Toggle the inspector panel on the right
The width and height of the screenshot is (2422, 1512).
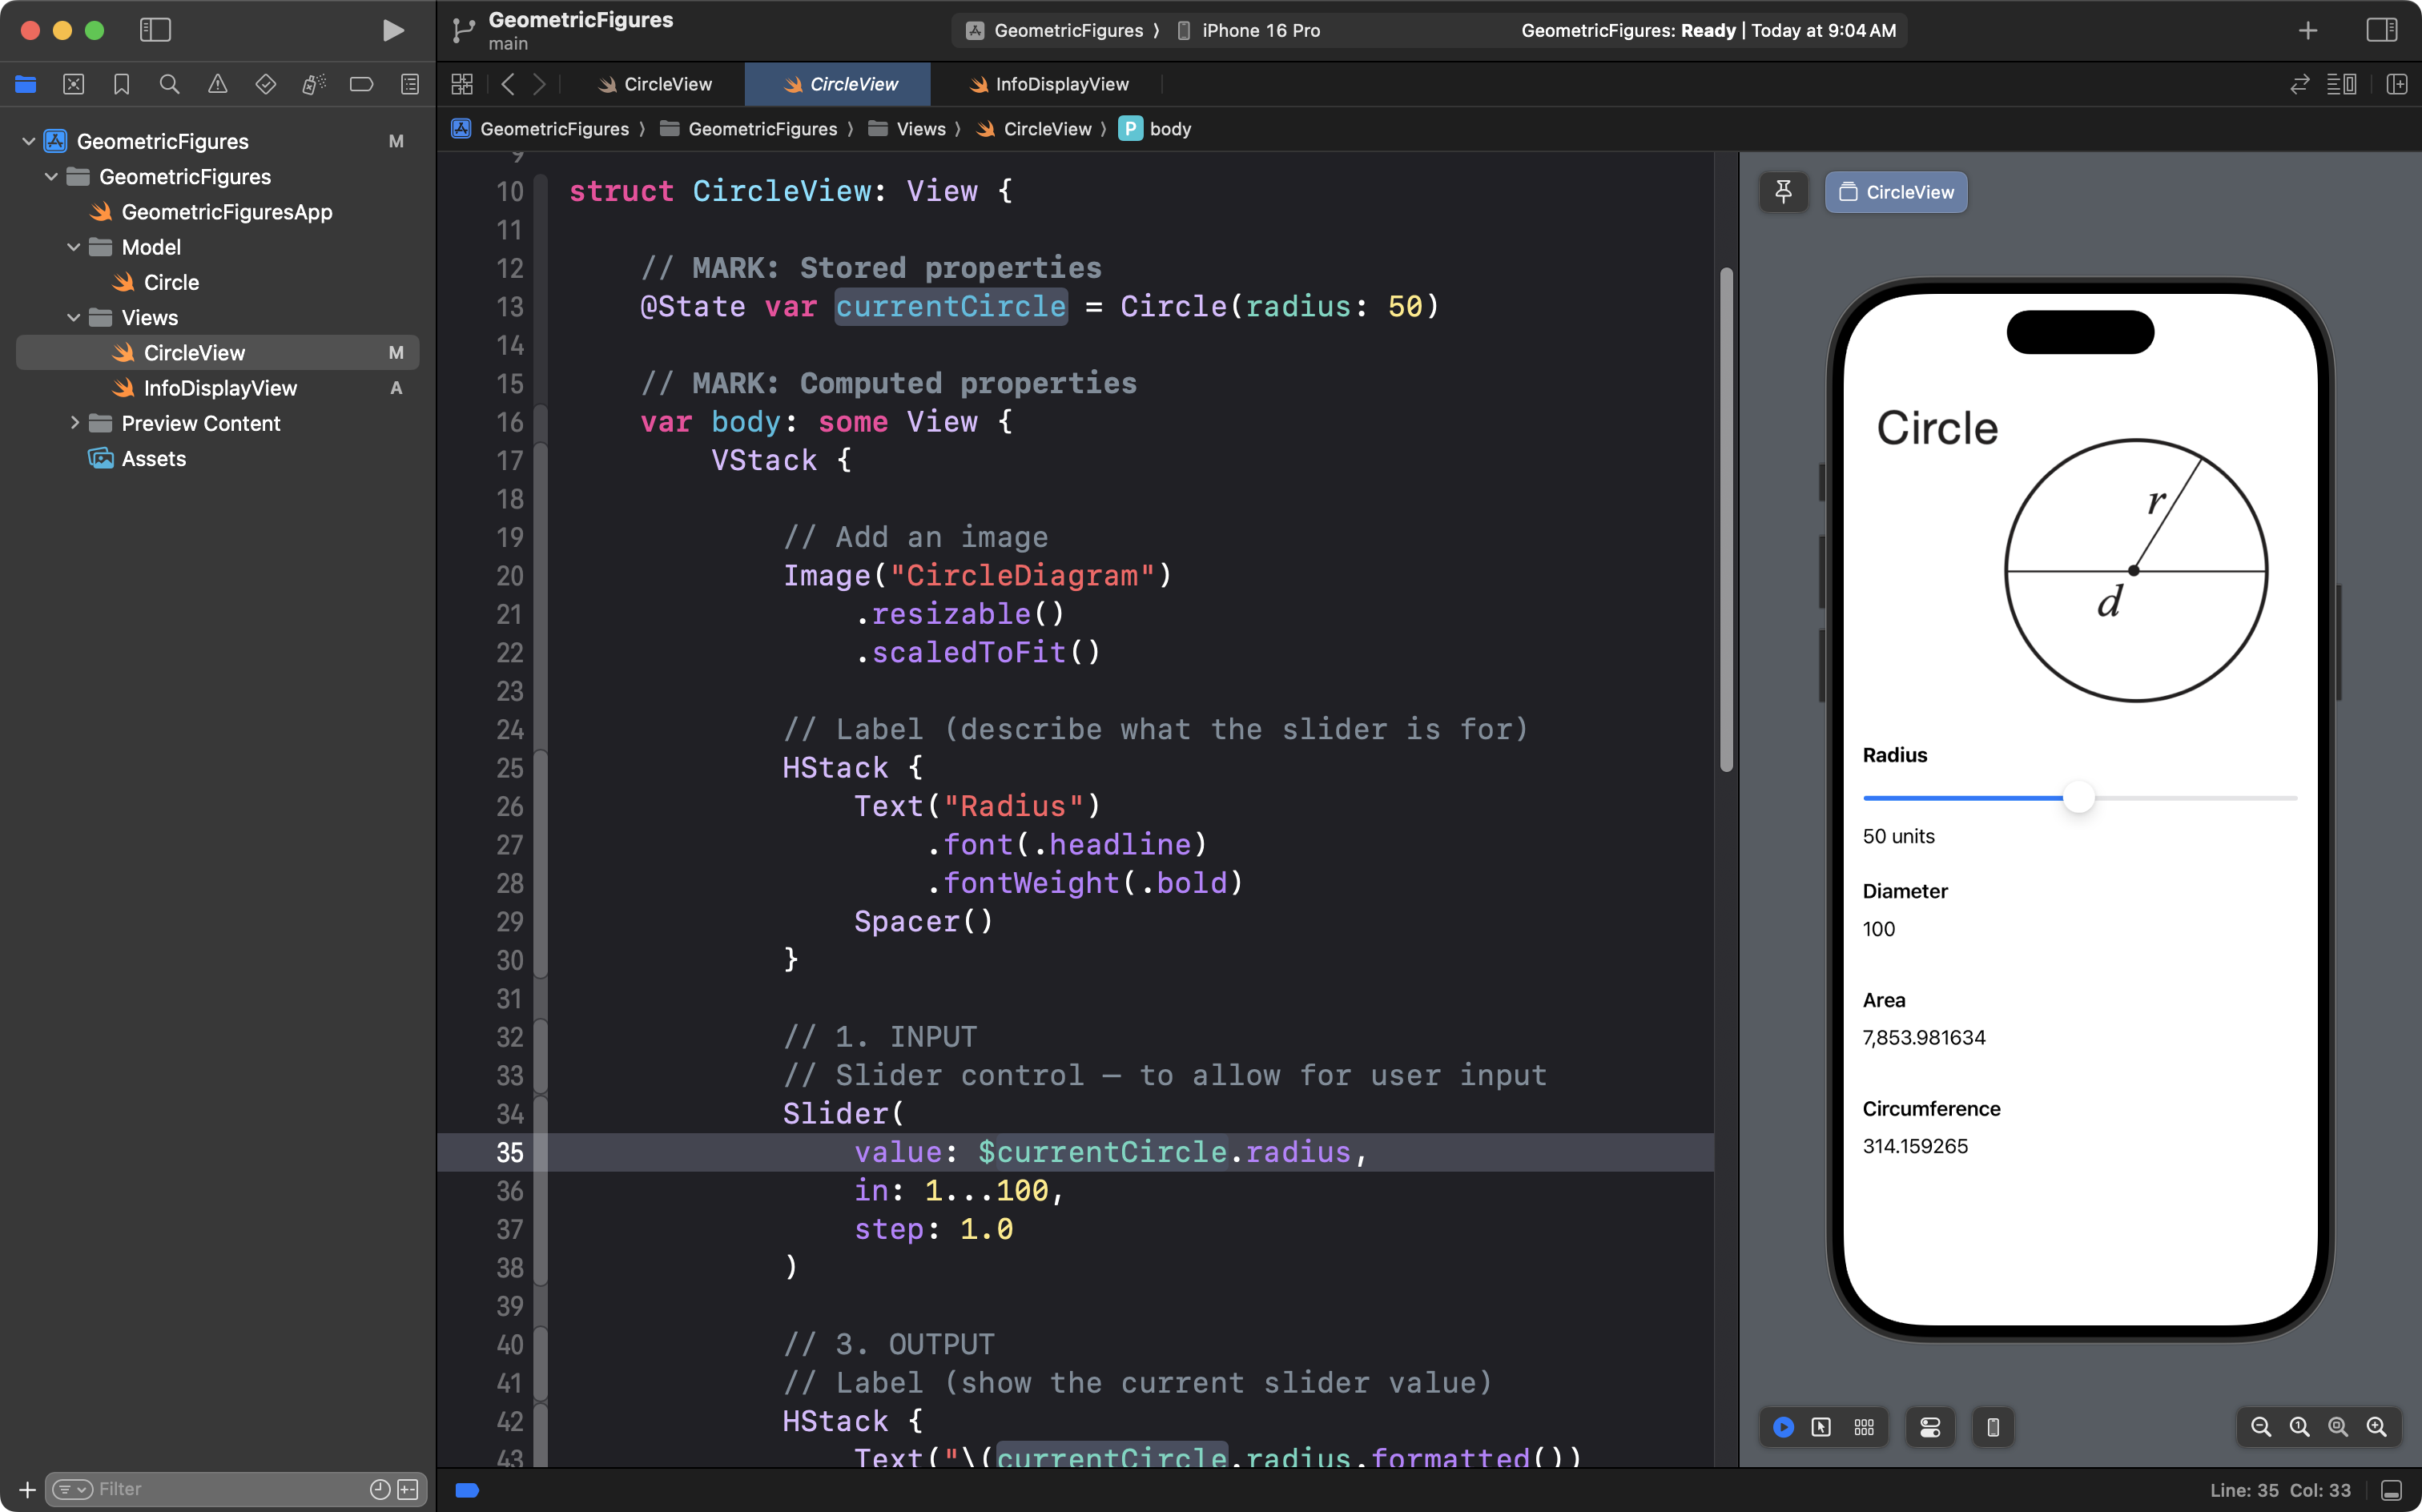pos(2381,30)
